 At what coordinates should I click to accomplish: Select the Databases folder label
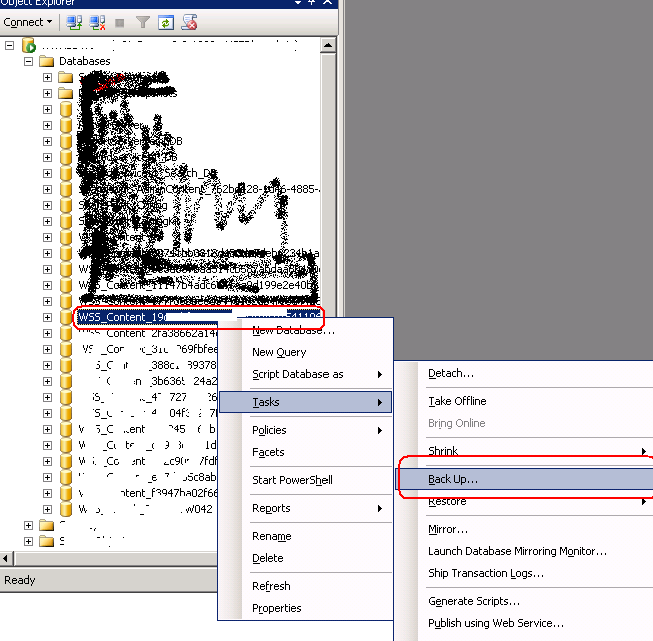[x=85, y=61]
